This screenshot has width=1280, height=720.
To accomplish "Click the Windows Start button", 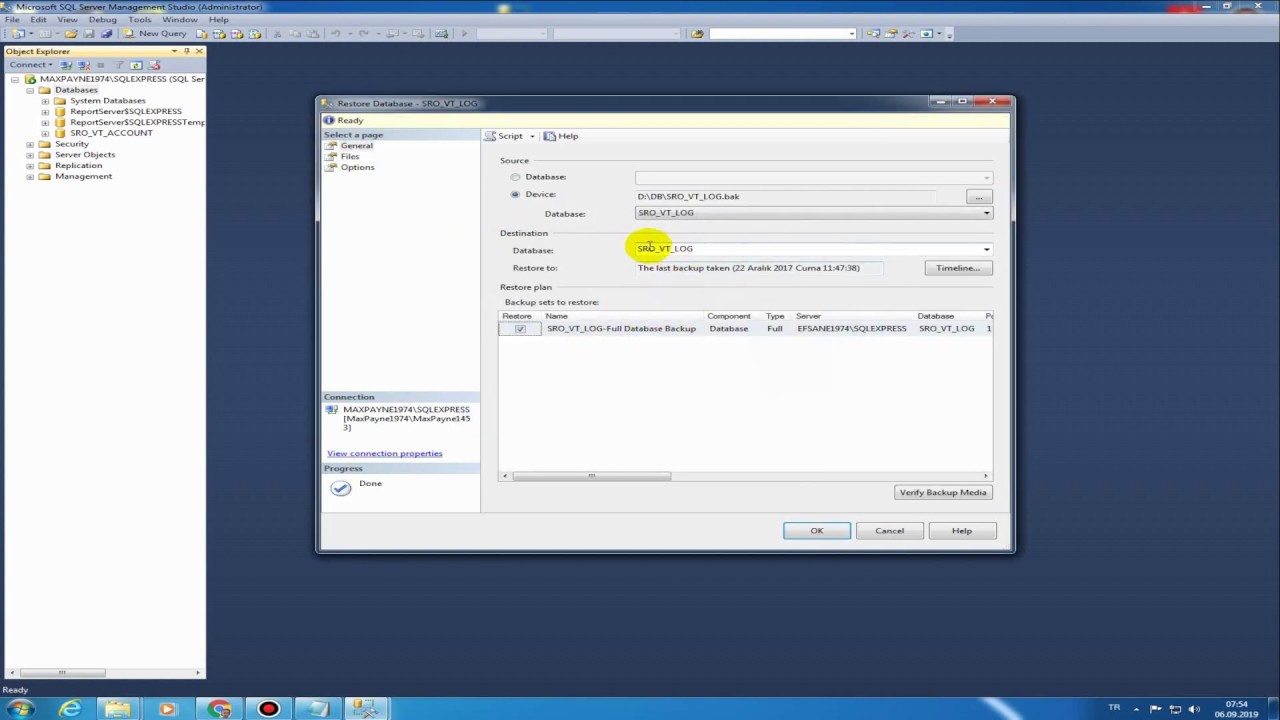I will (21, 709).
